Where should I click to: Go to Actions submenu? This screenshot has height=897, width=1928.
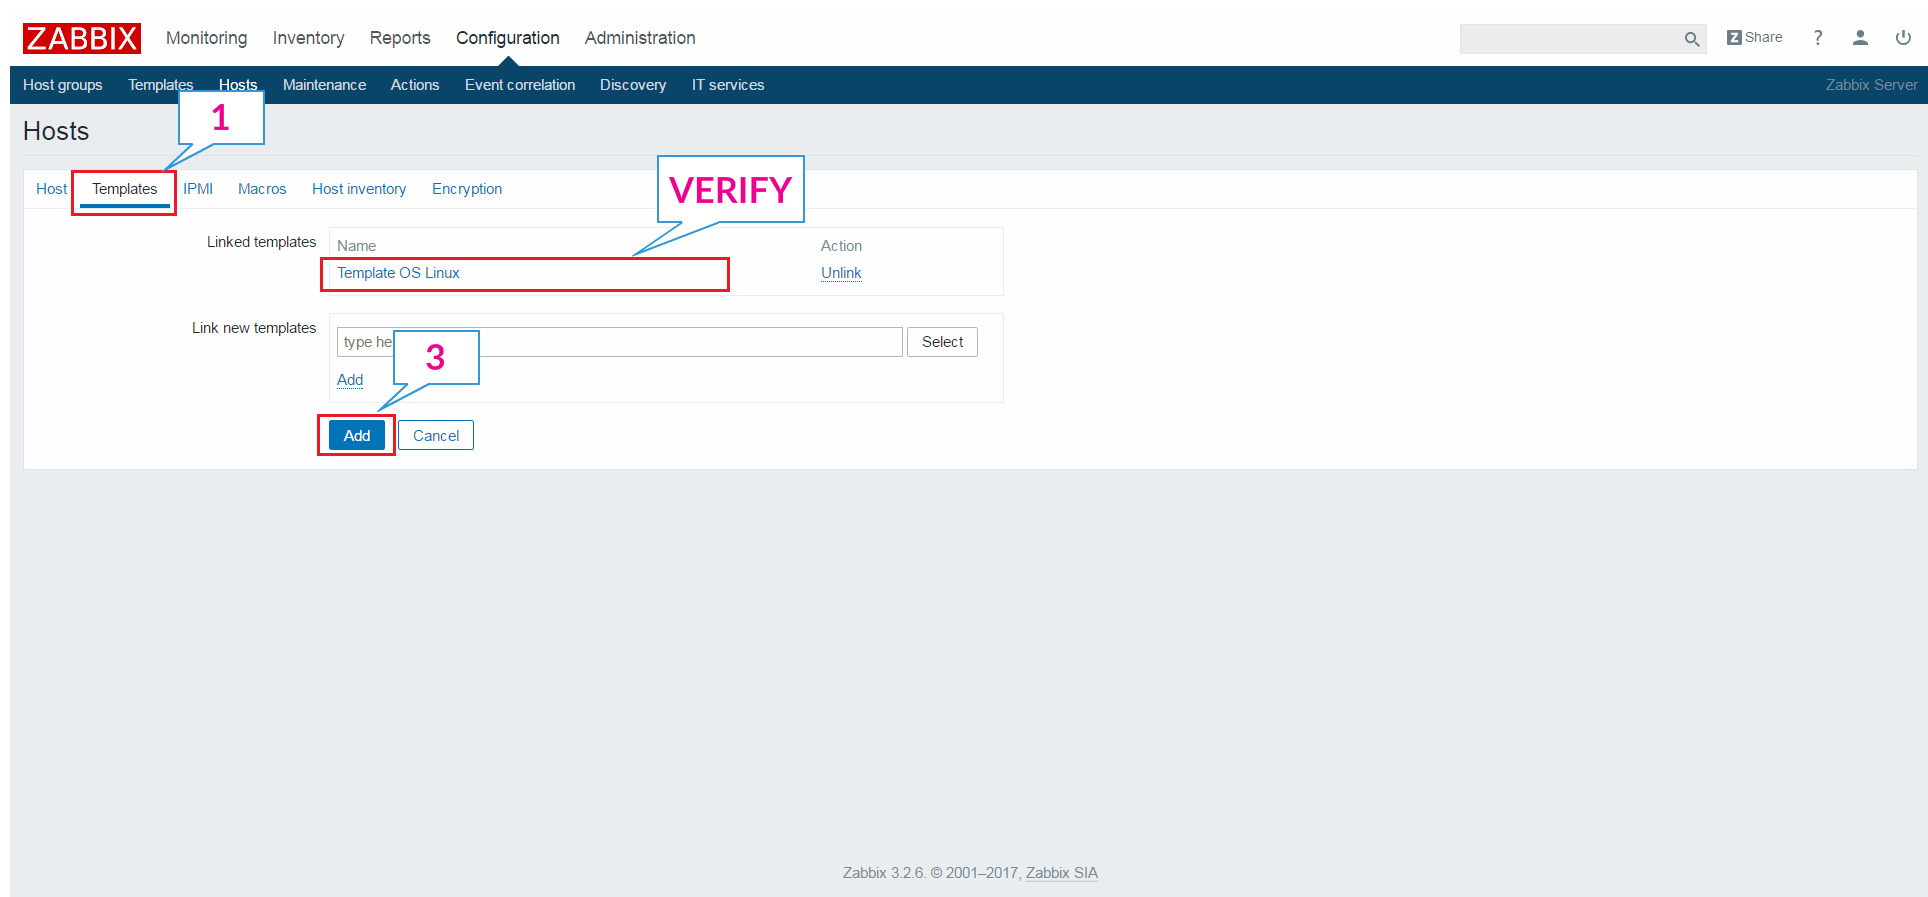(x=415, y=85)
